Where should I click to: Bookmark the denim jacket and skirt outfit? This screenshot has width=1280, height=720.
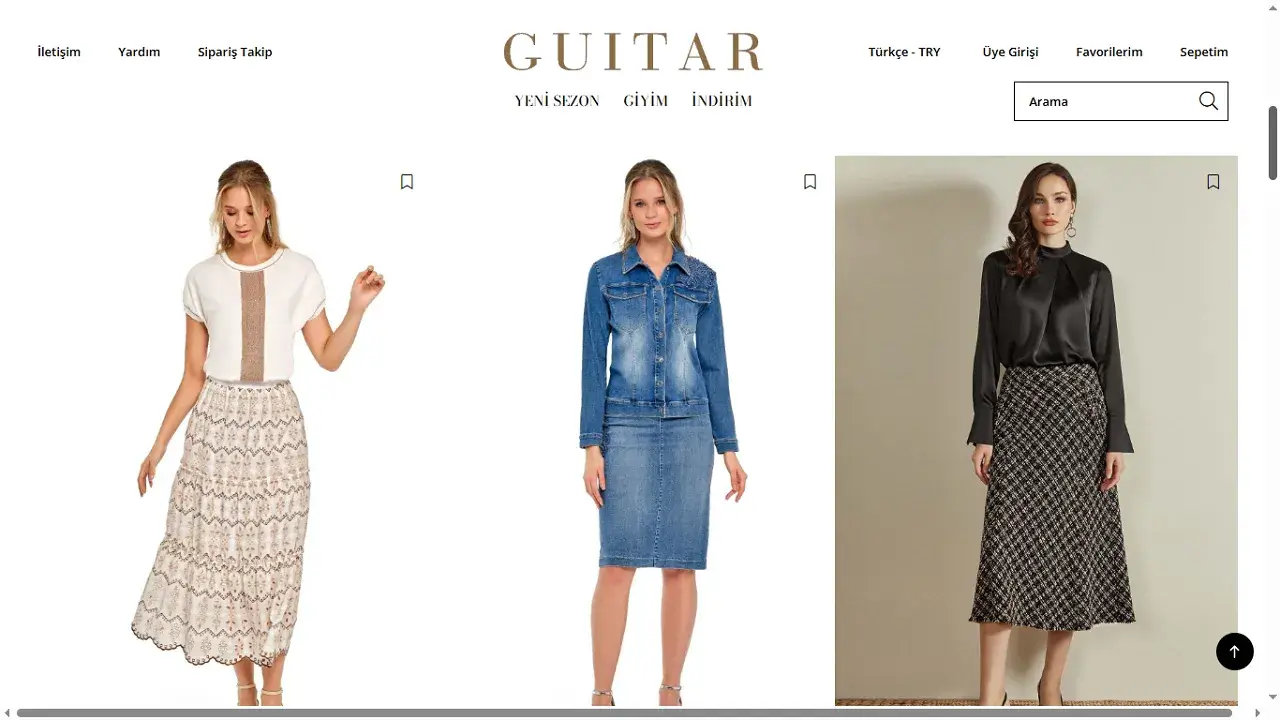coord(810,182)
